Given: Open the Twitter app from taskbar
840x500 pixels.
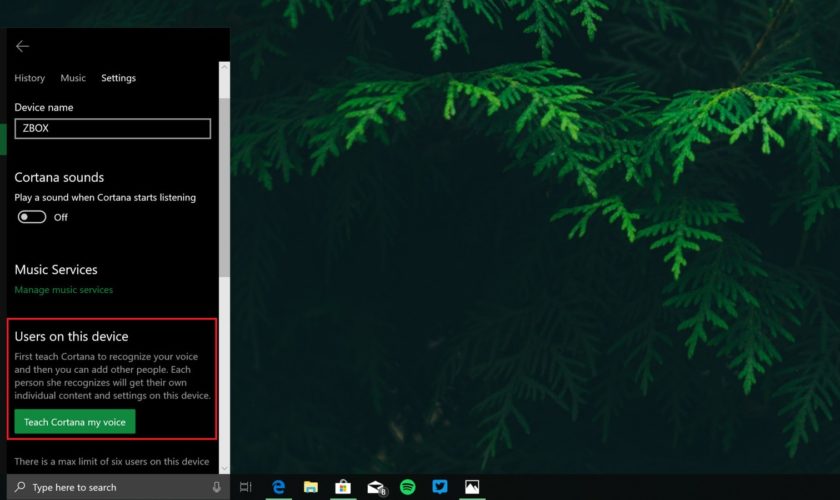Looking at the screenshot, I should (440, 487).
